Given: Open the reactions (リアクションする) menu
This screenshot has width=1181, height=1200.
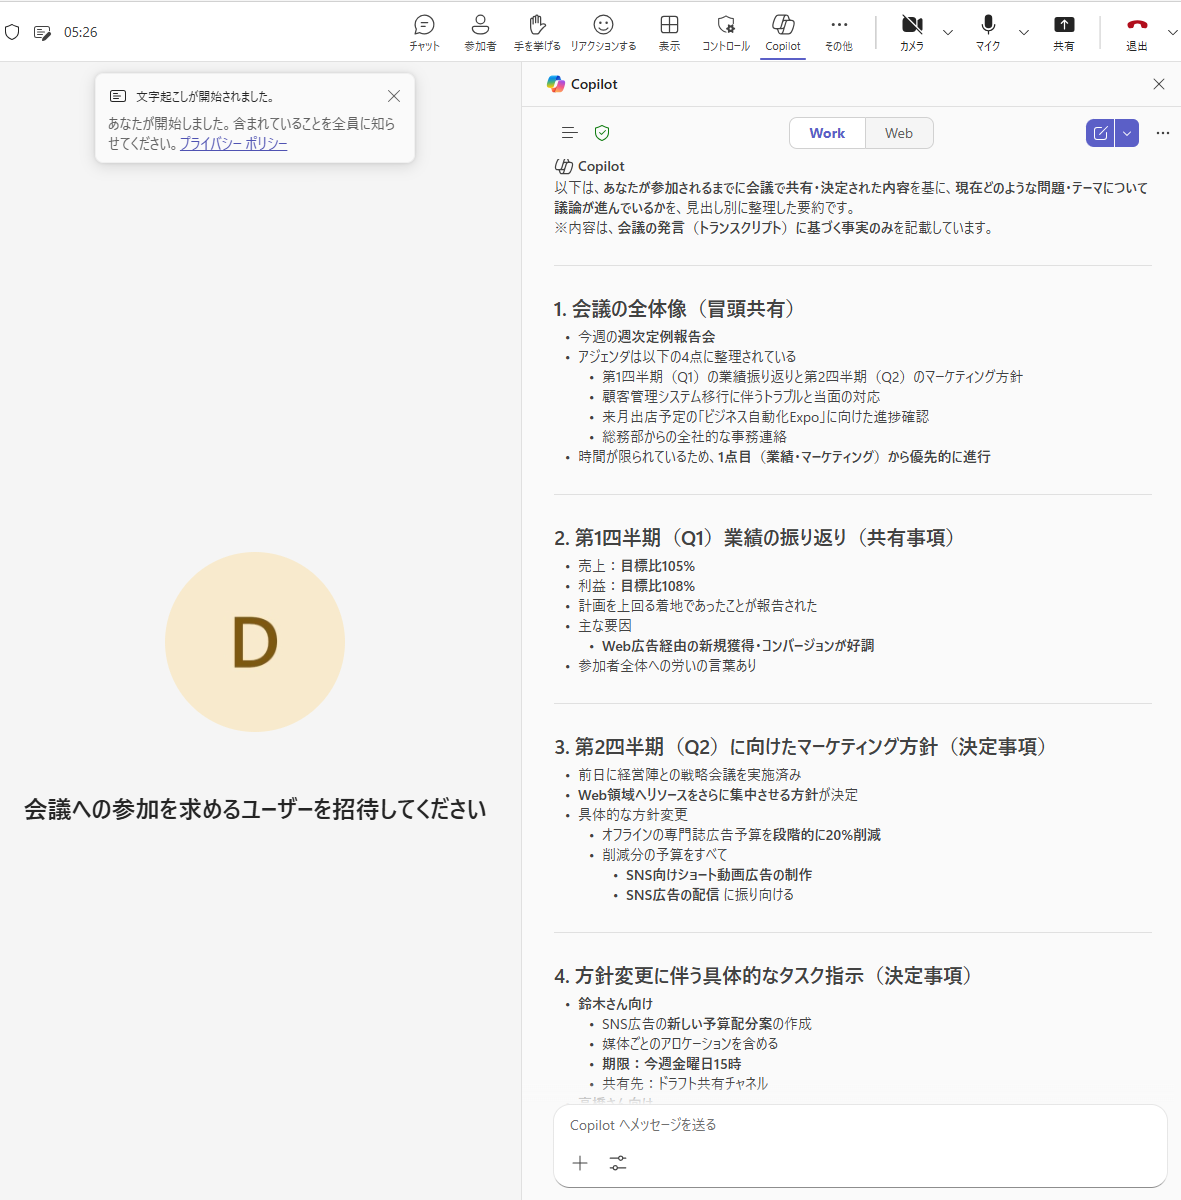Looking at the screenshot, I should [x=603, y=32].
